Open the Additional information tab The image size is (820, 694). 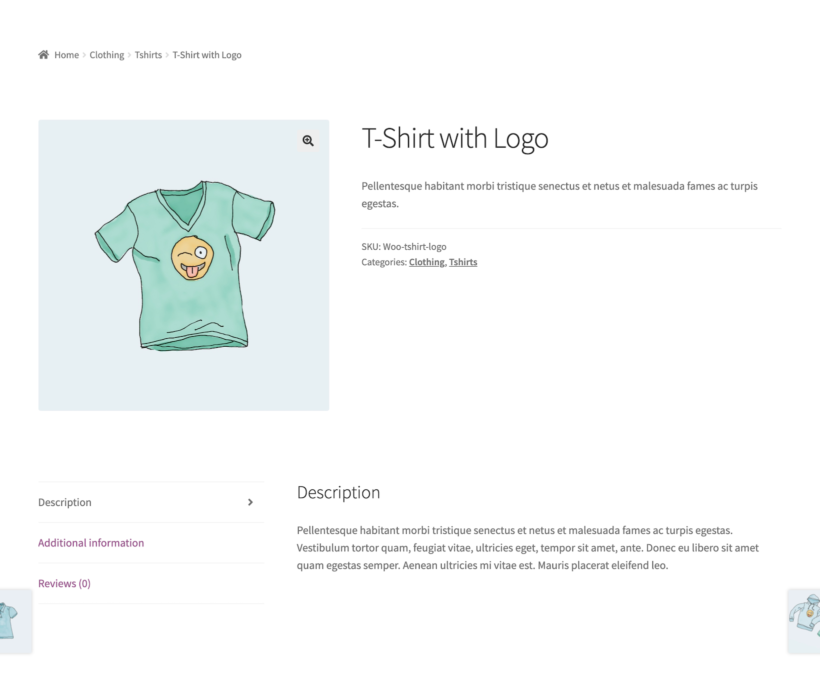[x=90, y=542]
